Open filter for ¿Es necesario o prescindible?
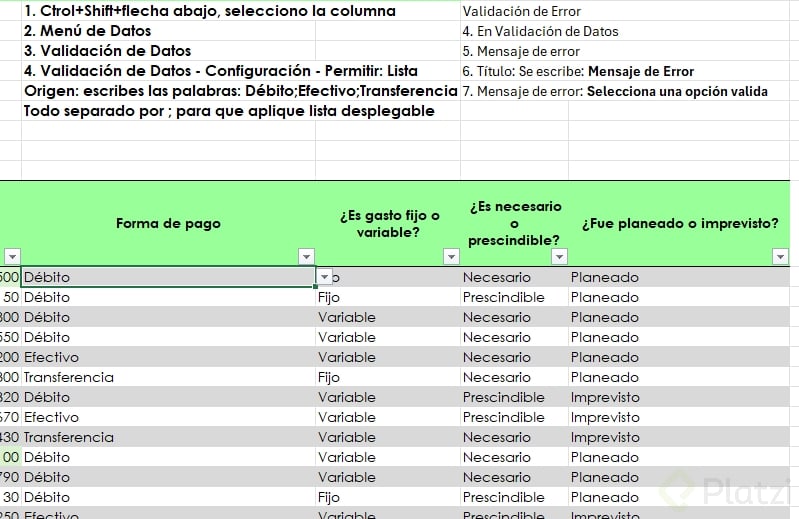The width and height of the screenshot is (799, 519). [560, 257]
